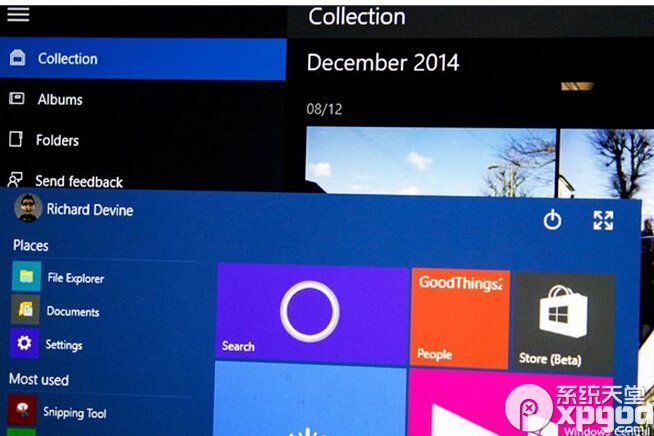This screenshot has height=436, width=654.
Task: Click the Folders icon in the sidebar
Action: point(16,139)
